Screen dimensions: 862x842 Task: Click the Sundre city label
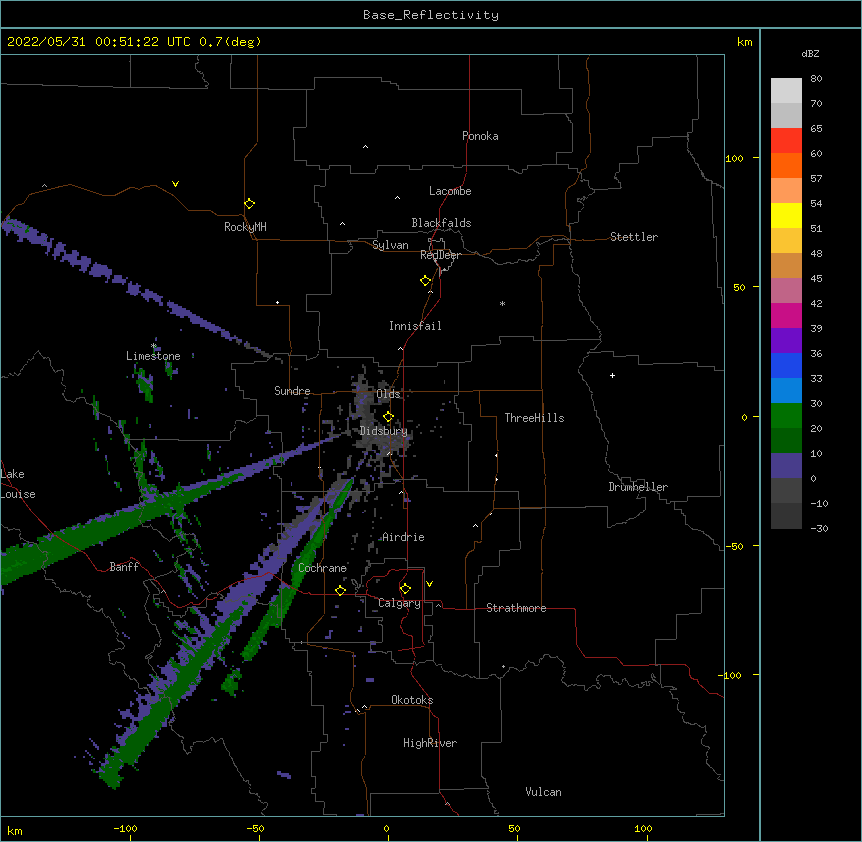click(x=292, y=391)
